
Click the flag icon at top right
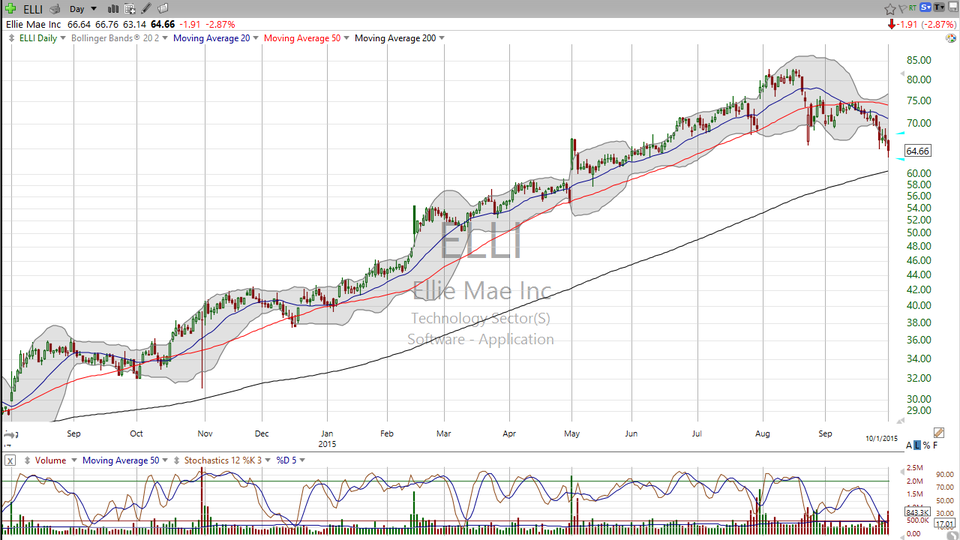point(902,9)
